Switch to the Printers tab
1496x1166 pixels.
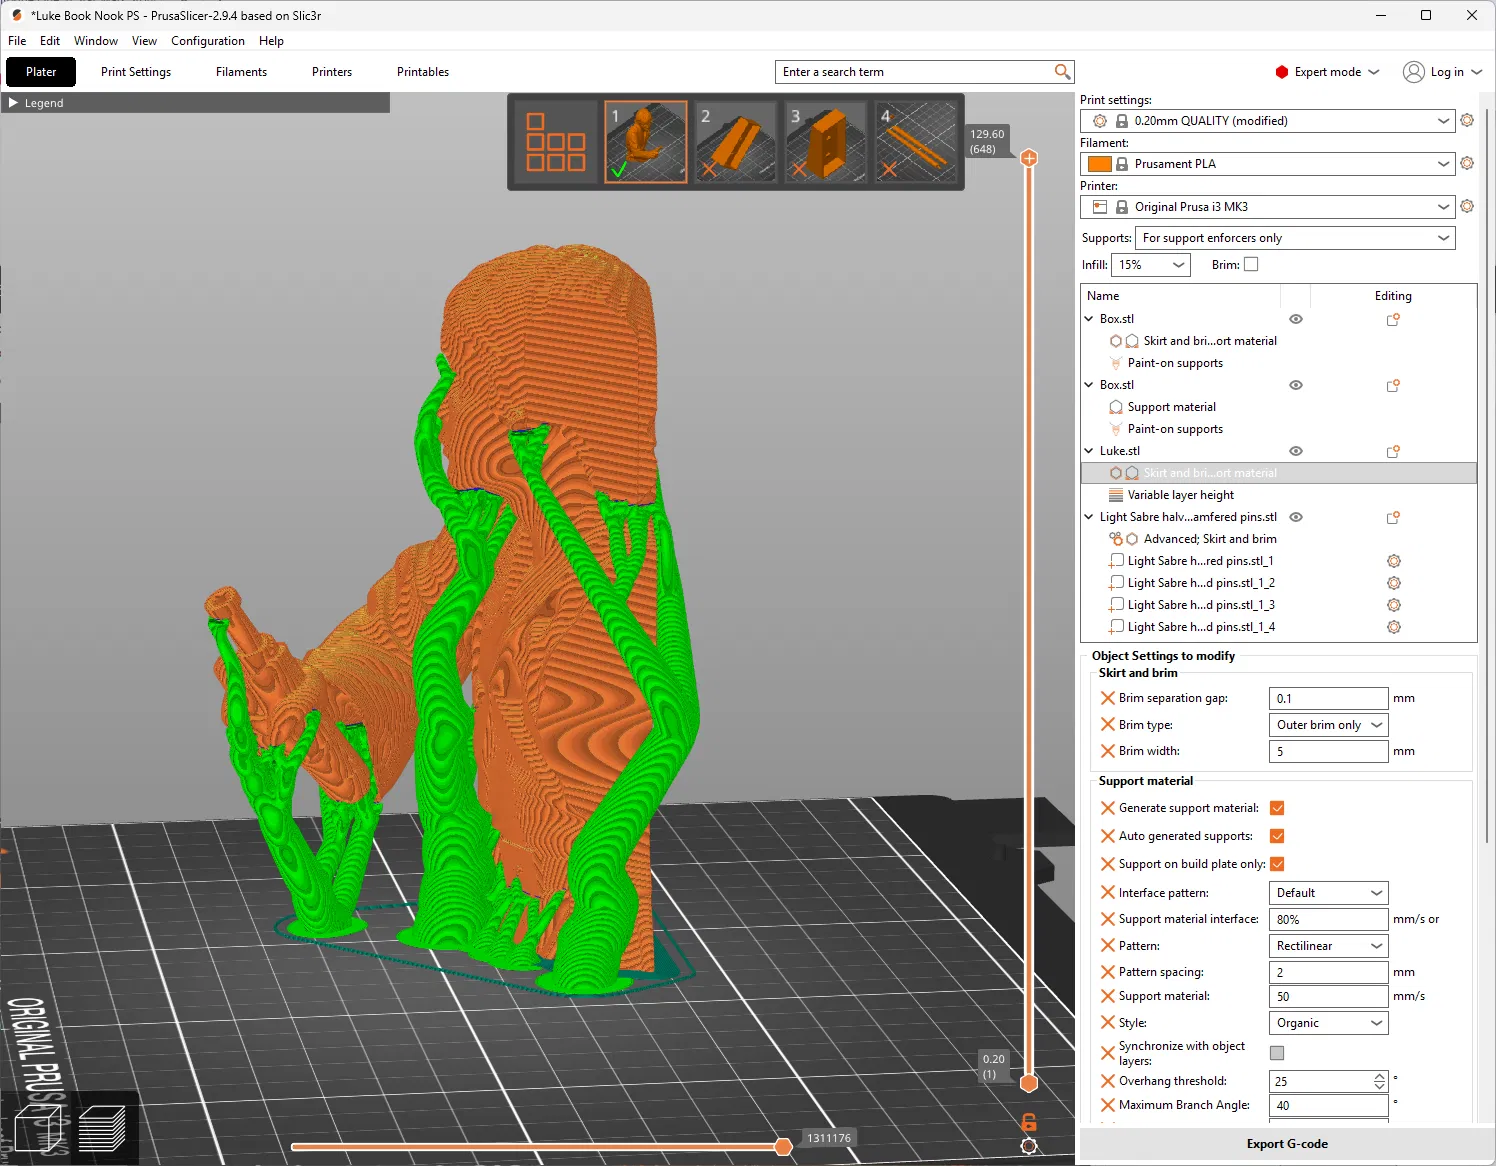[x=332, y=72]
